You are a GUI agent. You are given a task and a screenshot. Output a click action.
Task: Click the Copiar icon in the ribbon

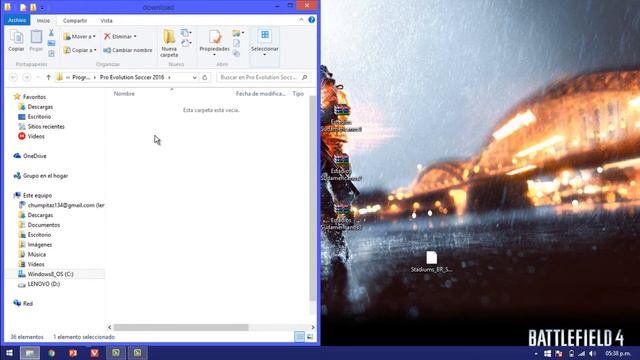click(16, 41)
